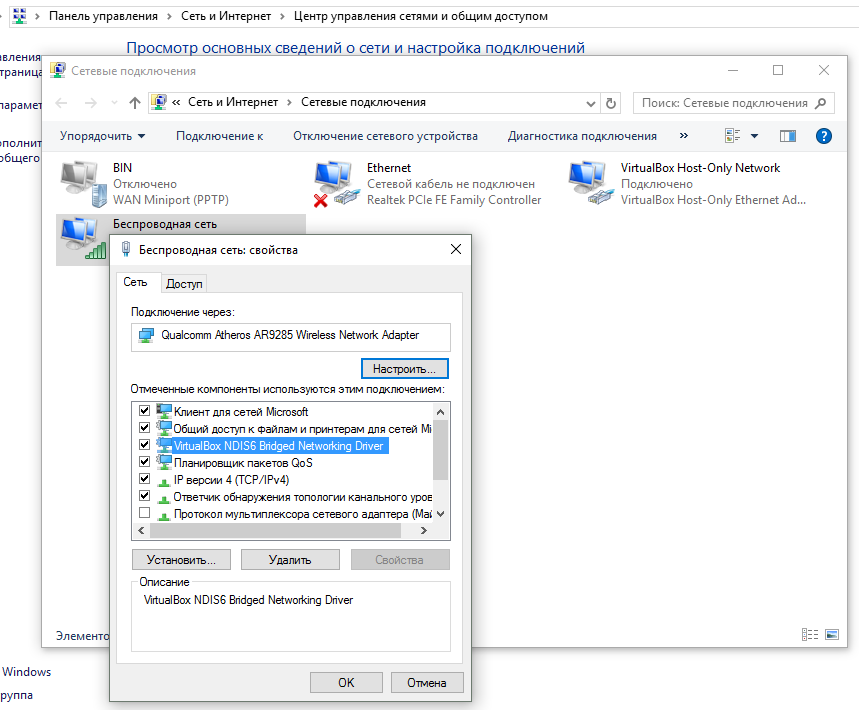859x710 pixels.
Task: Switch to the Сеть tab
Action: (135, 282)
